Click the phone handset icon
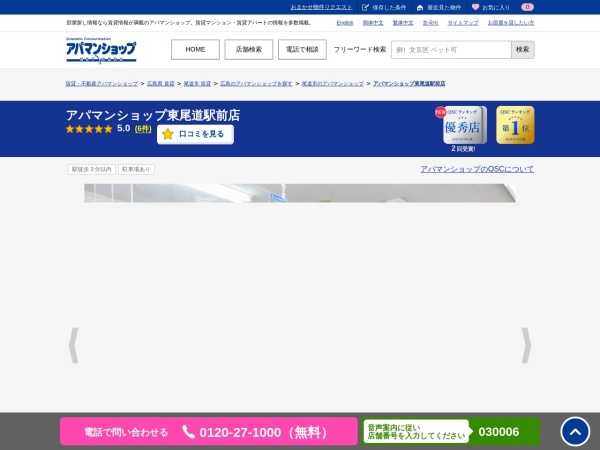Image resolution: width=600 pixels, height=450 pixels. (188, 432)
